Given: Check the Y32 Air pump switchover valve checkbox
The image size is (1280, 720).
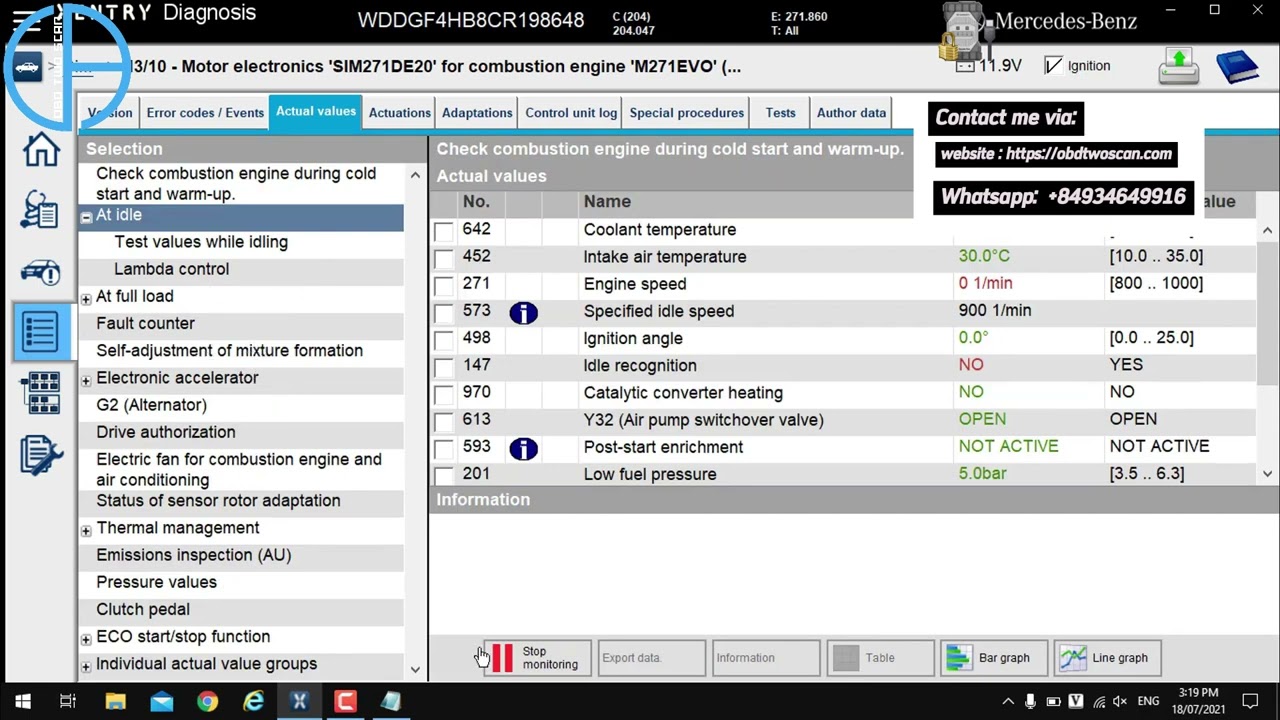Looking at the screenshot, I should coord(444,421).
